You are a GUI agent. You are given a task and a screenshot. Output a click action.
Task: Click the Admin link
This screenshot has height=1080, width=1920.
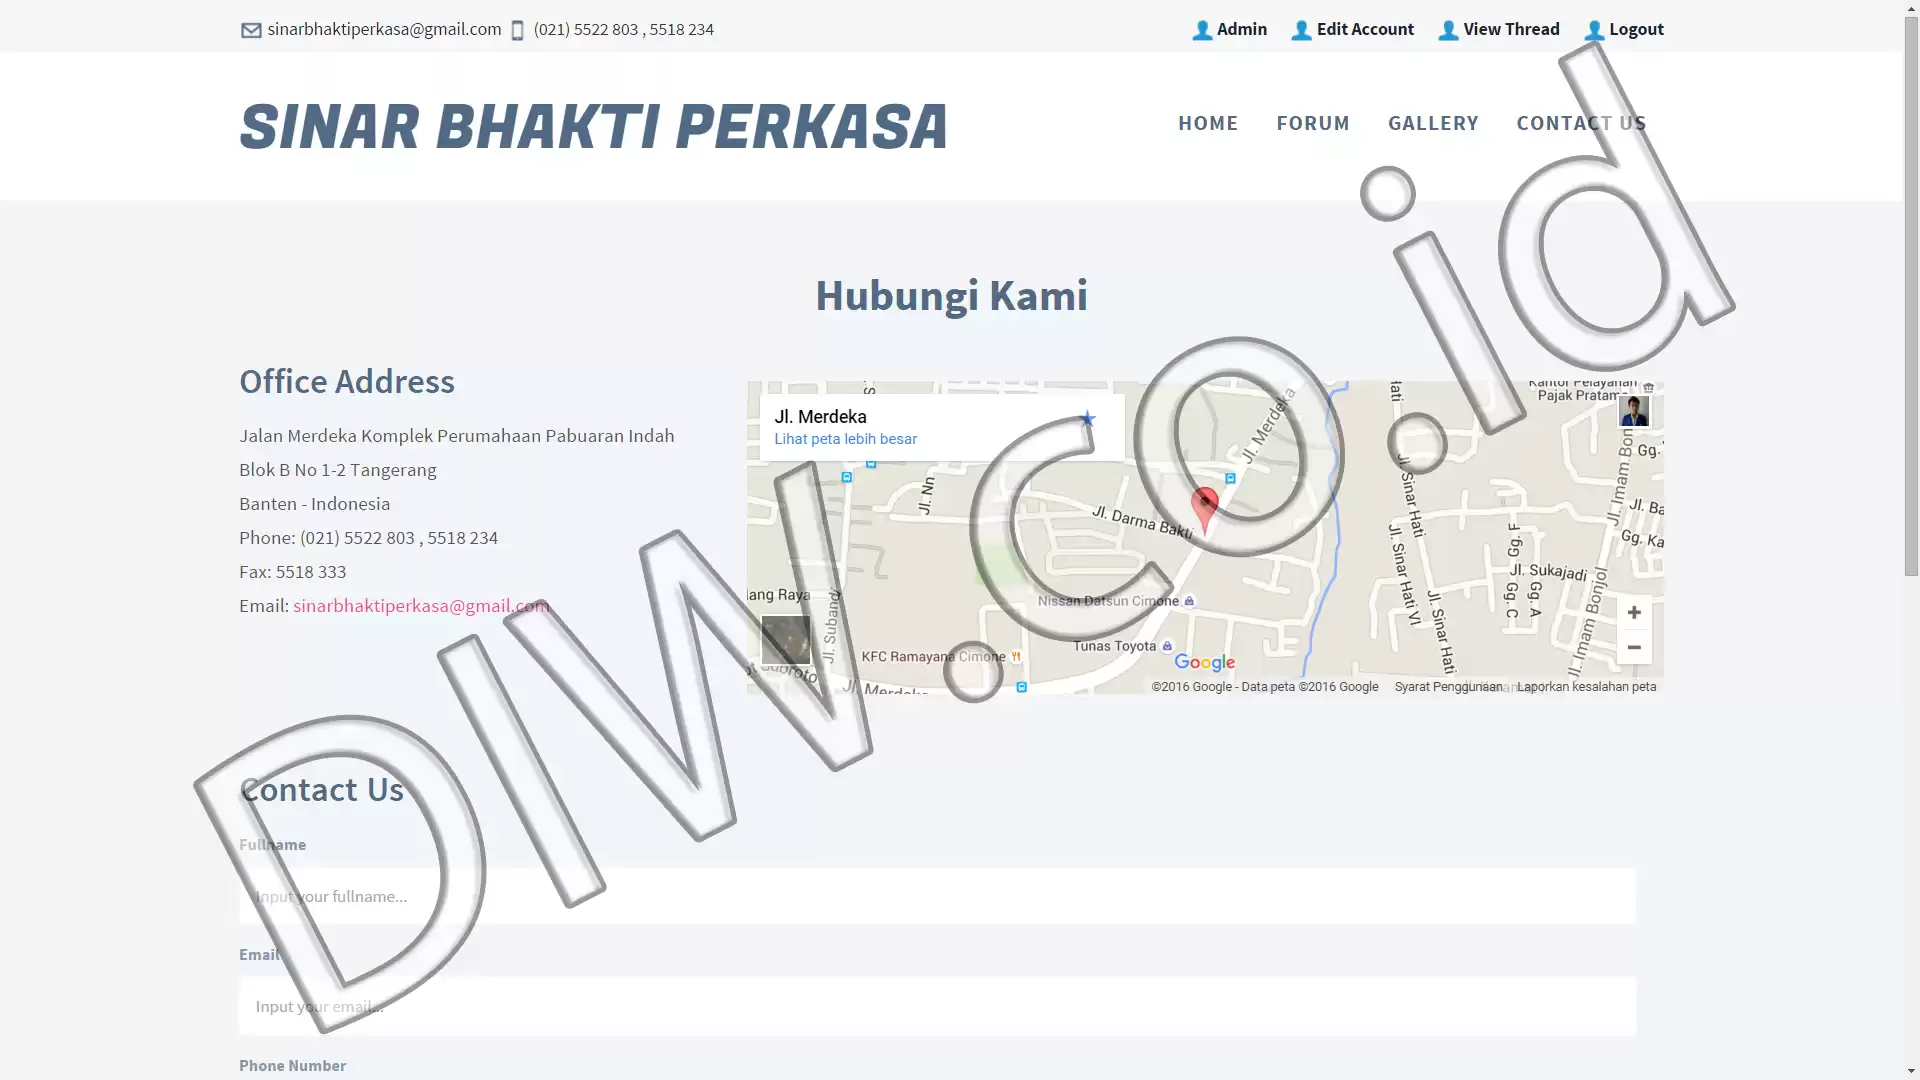click(x=1242, y=29)
